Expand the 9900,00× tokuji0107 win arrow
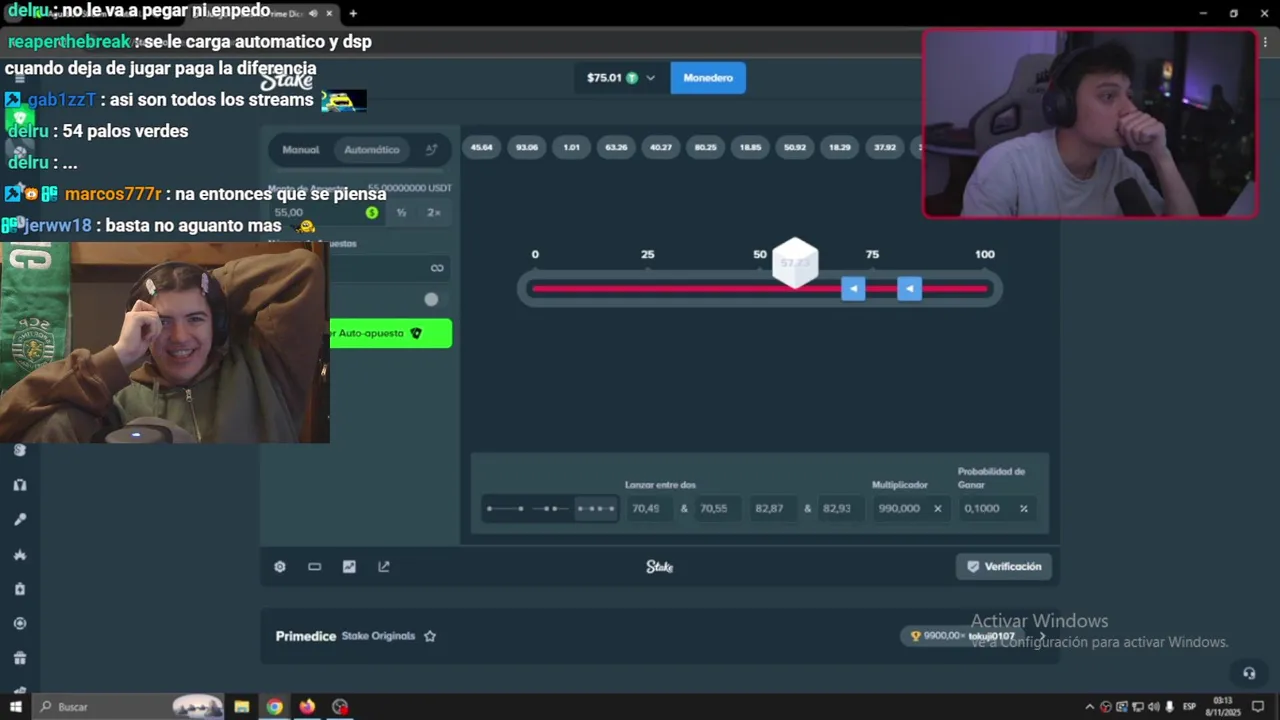 pyautogui.click(x=1041, y=636)
